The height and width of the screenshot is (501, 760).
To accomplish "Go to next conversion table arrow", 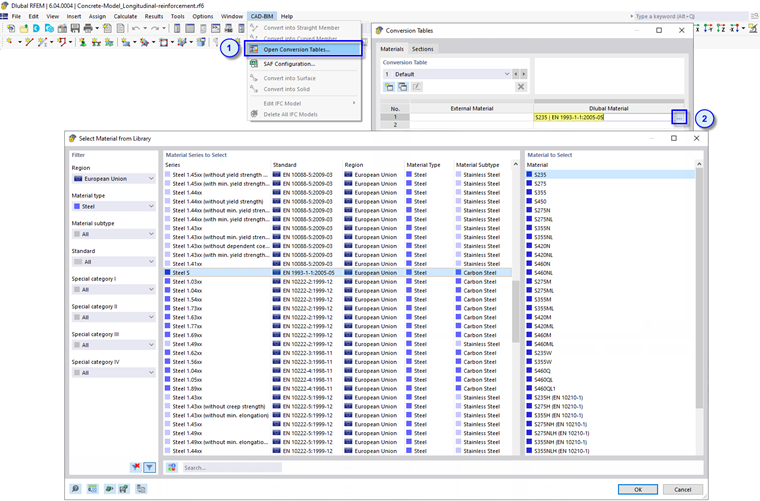I will point(523,74).
